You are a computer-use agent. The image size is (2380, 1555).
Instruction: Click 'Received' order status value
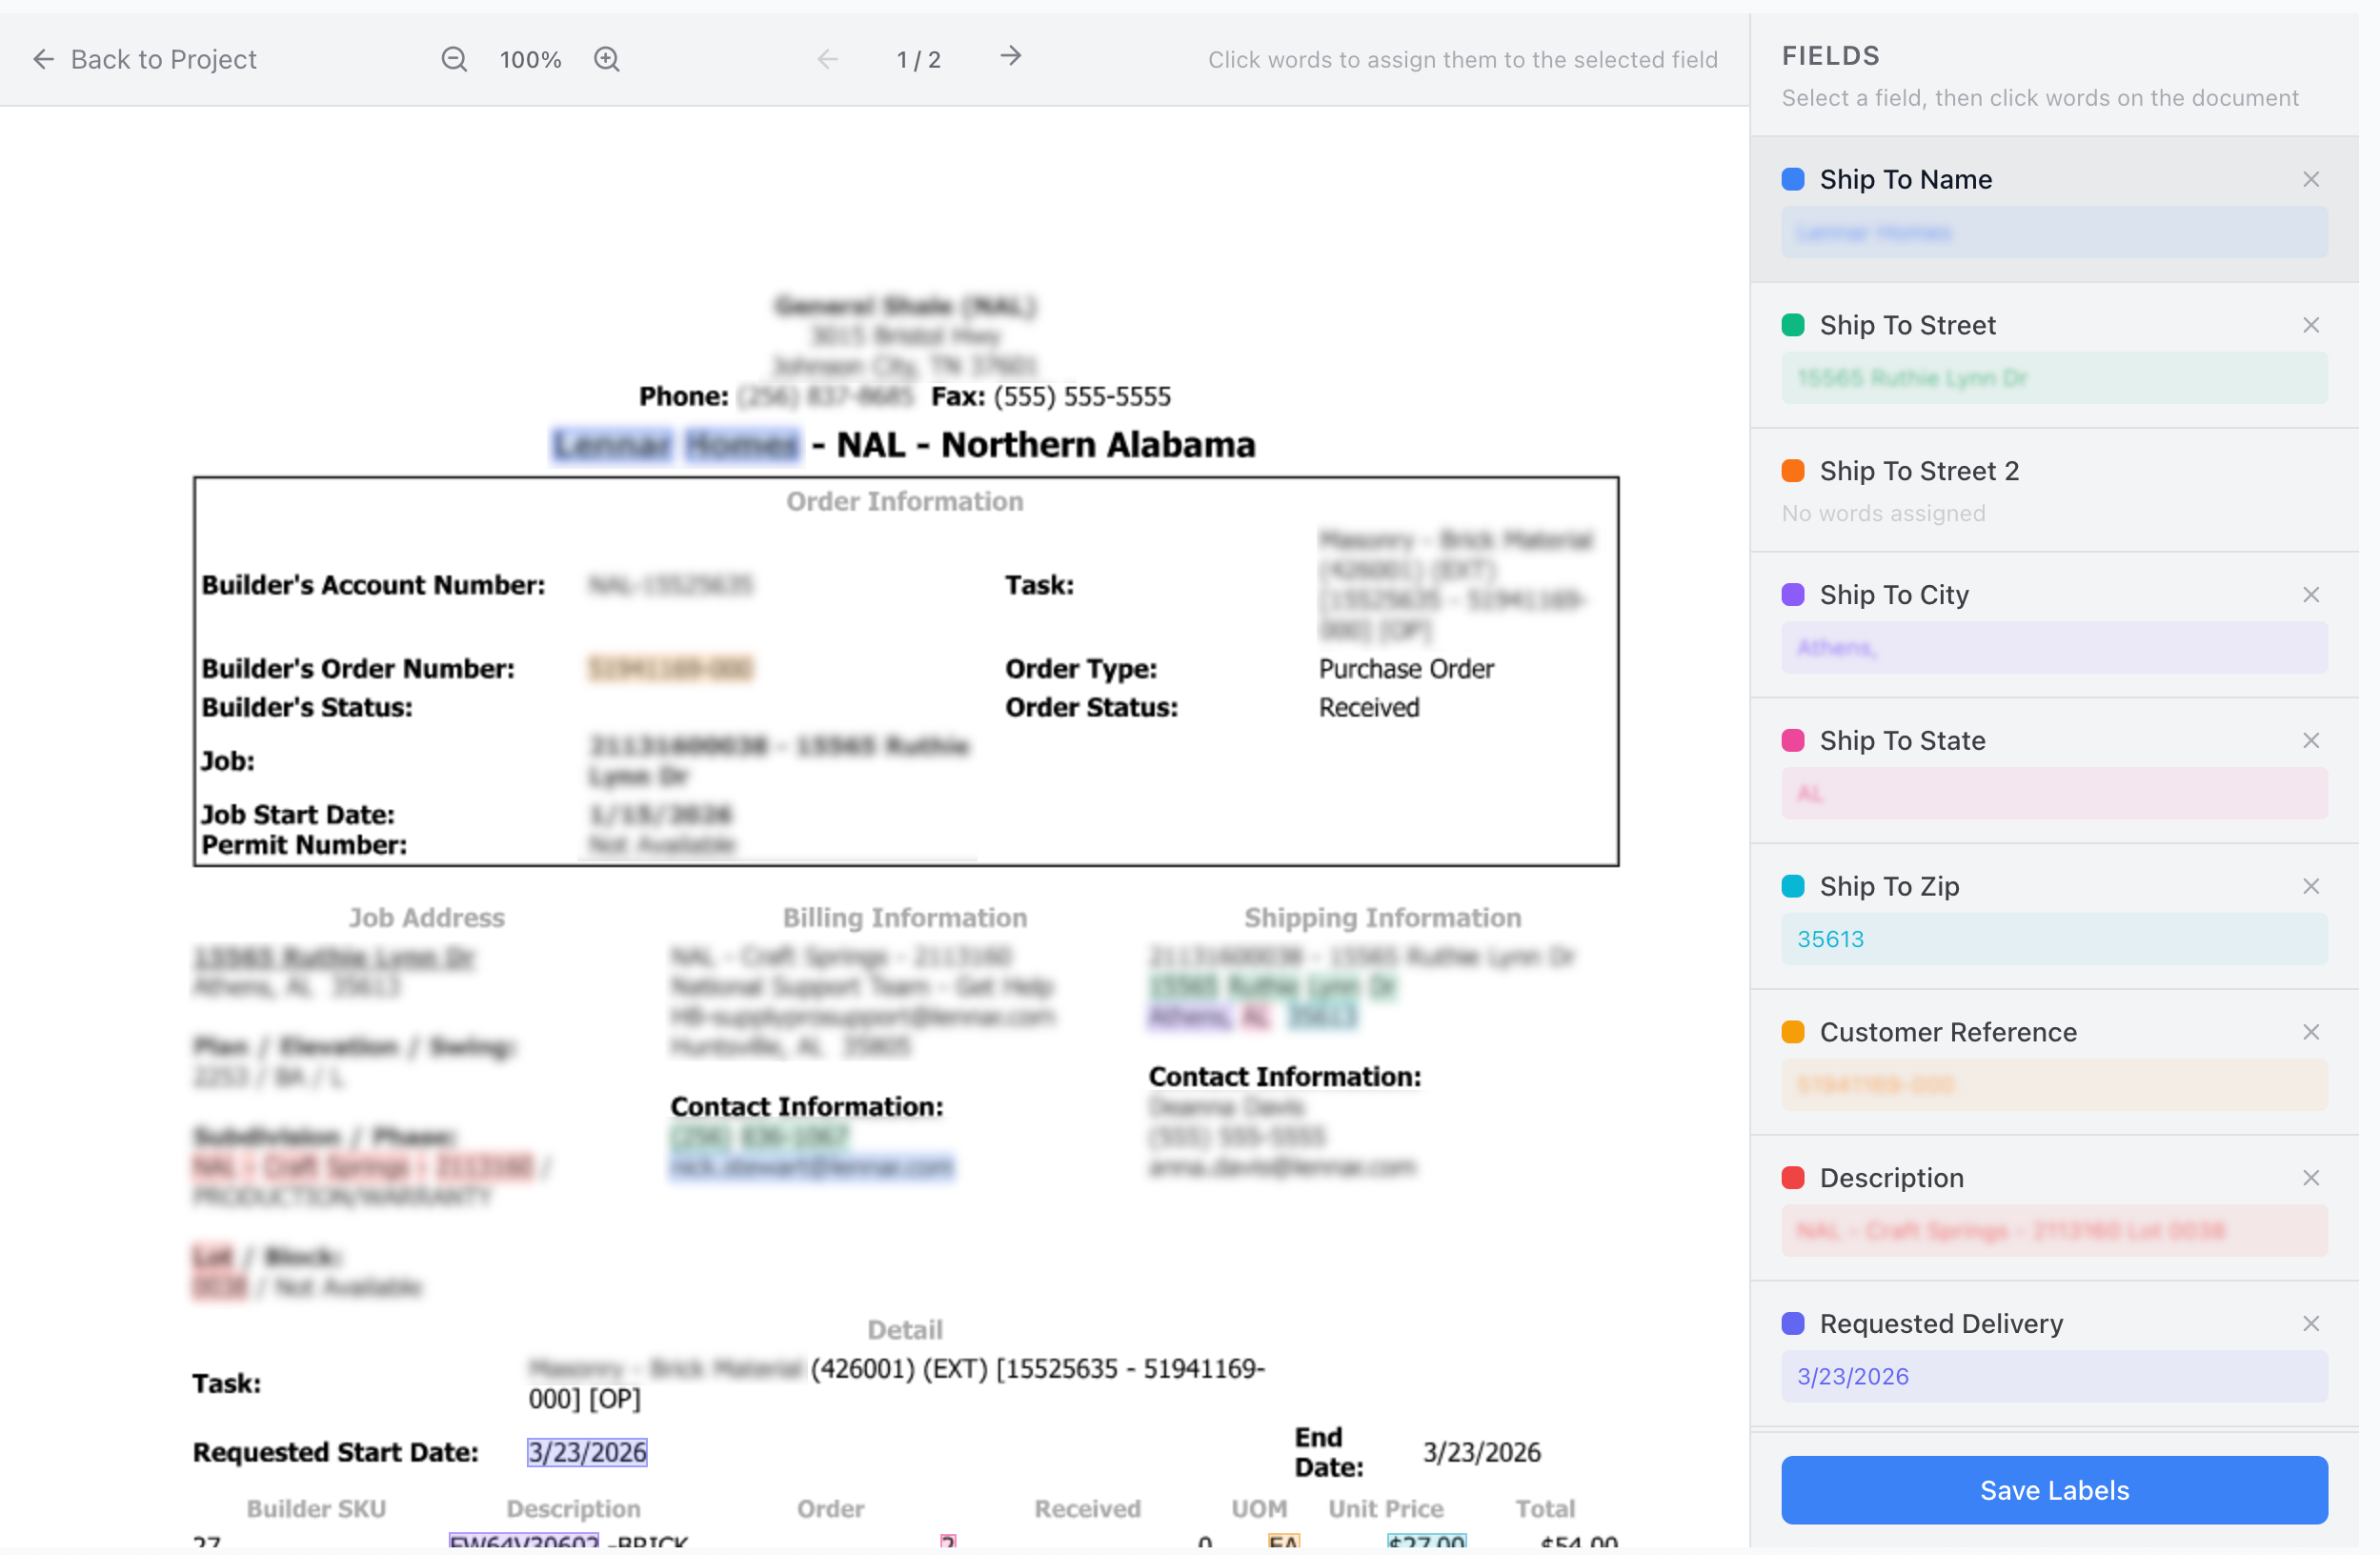1369,708
